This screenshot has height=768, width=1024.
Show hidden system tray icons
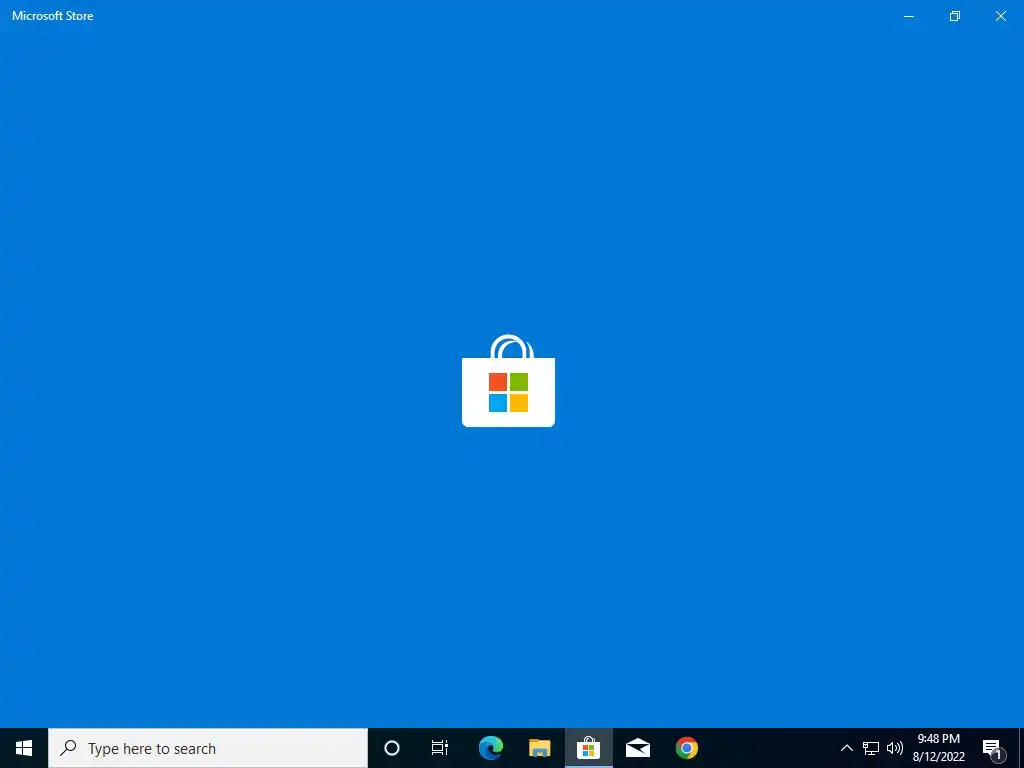pyautogui.click(x=846, y=748)
